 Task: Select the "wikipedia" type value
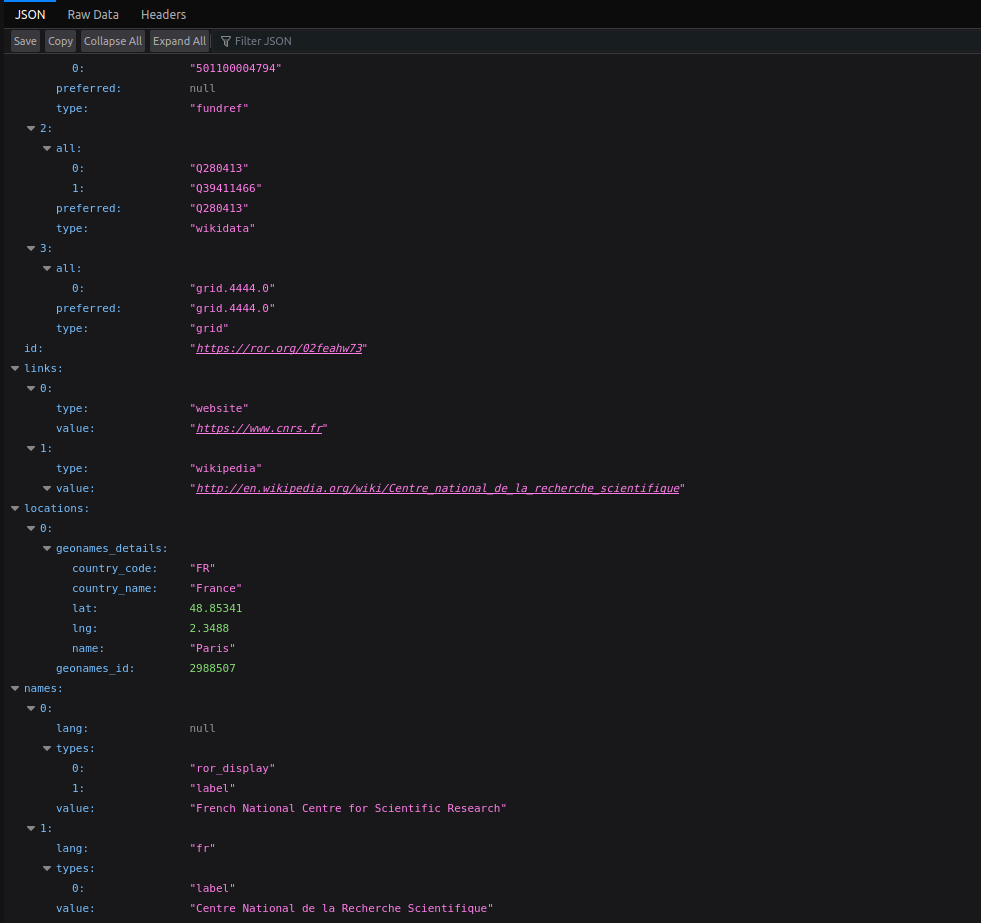pyautogui.click(x=225, y=468)
